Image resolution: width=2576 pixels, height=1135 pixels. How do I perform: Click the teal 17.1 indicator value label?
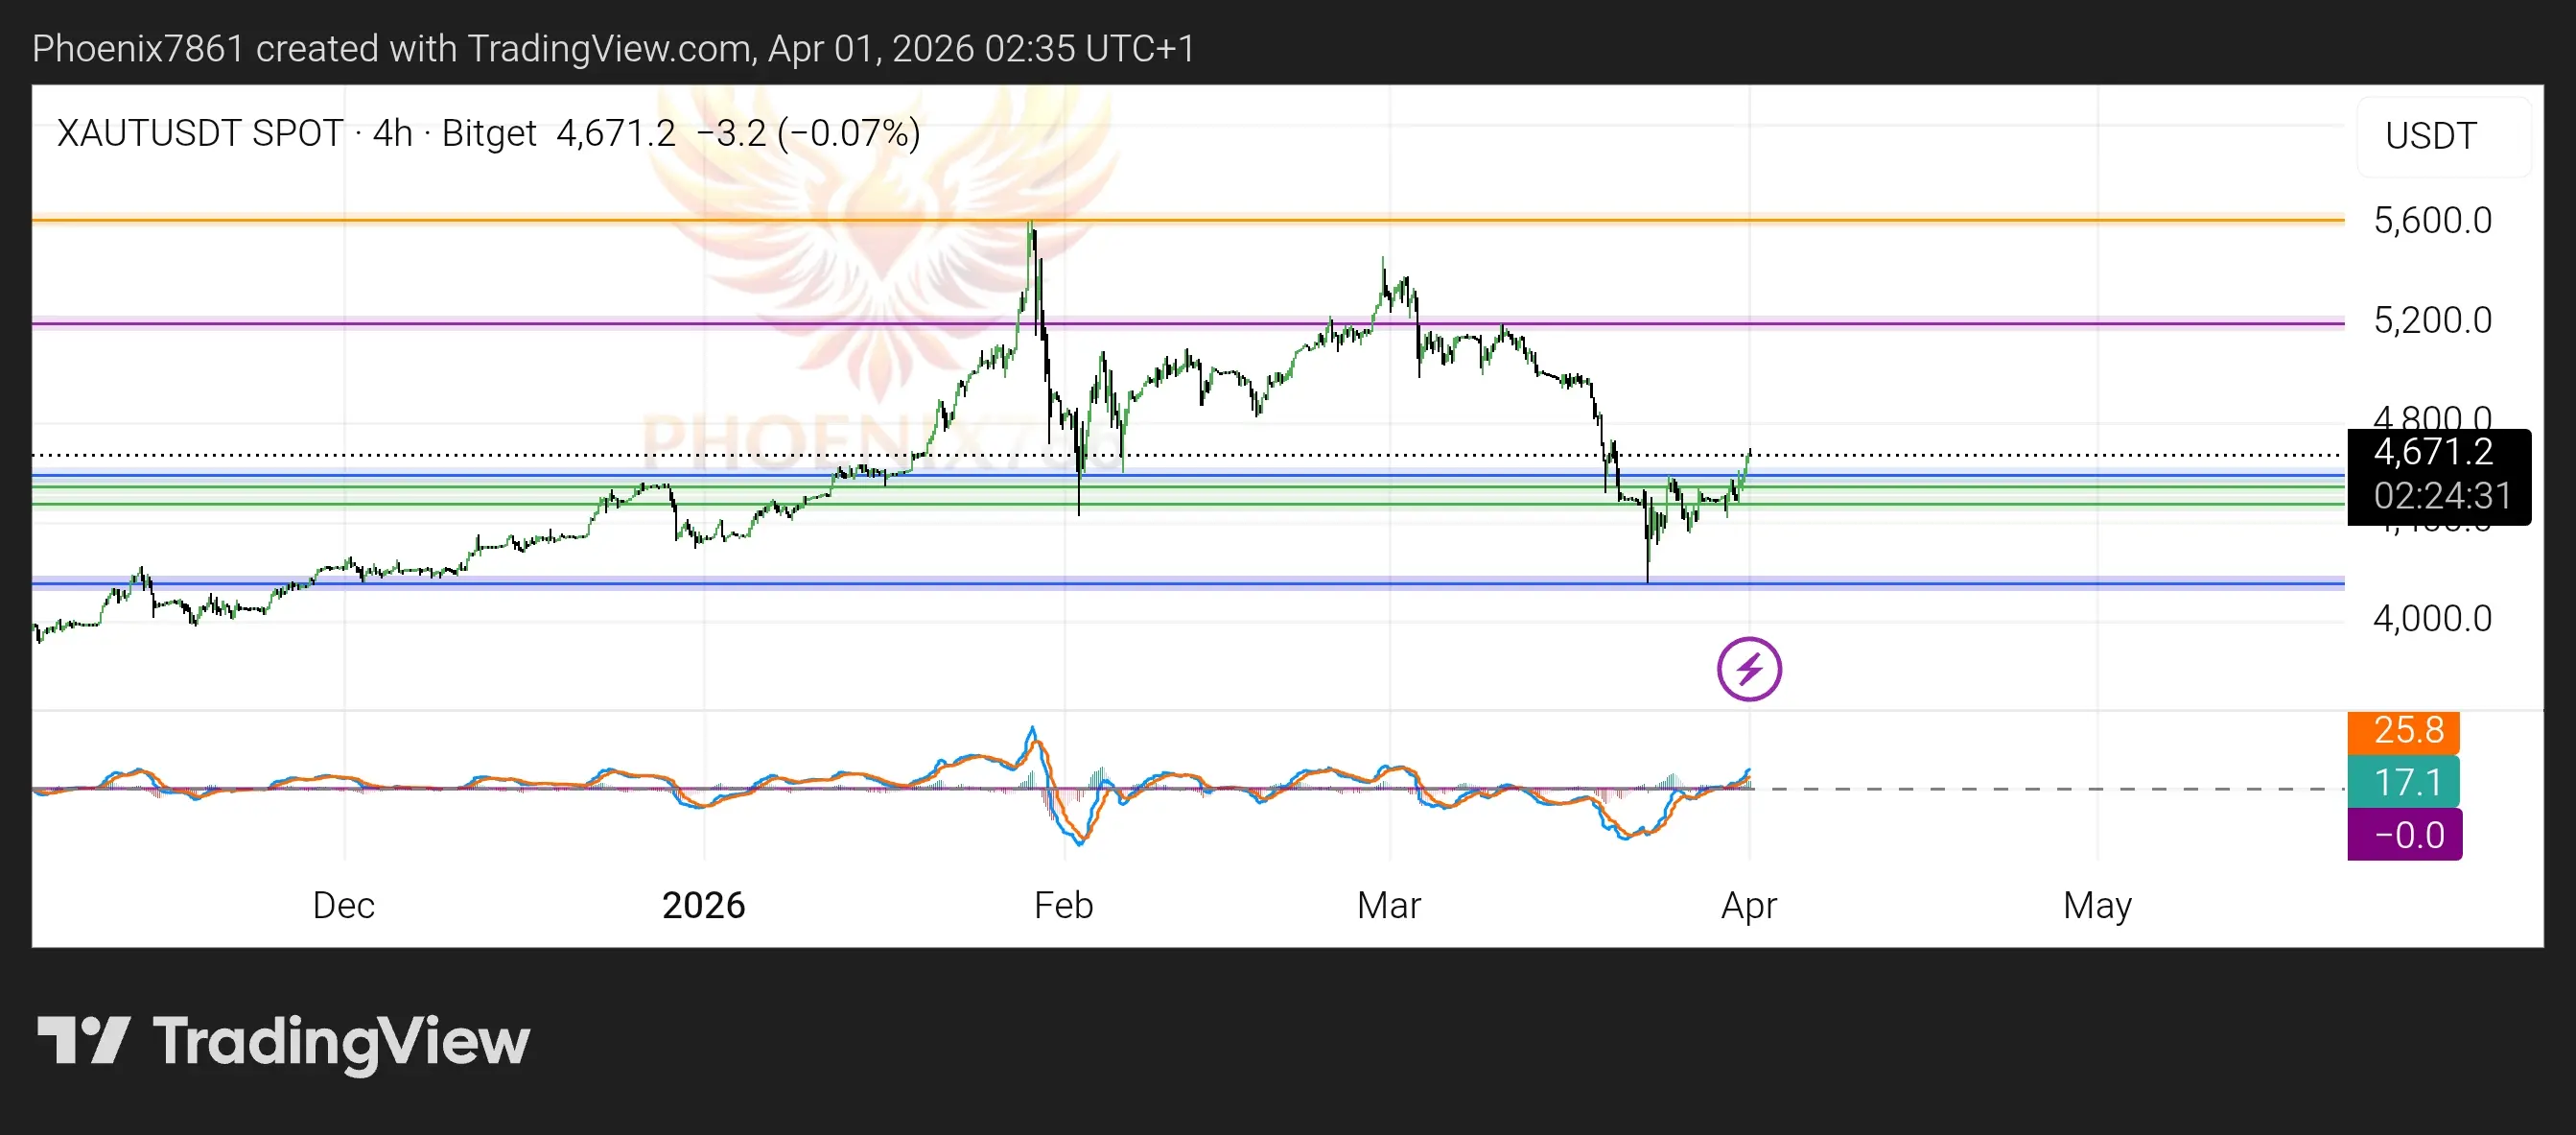pyautogui.click(x=2402, y=782)
